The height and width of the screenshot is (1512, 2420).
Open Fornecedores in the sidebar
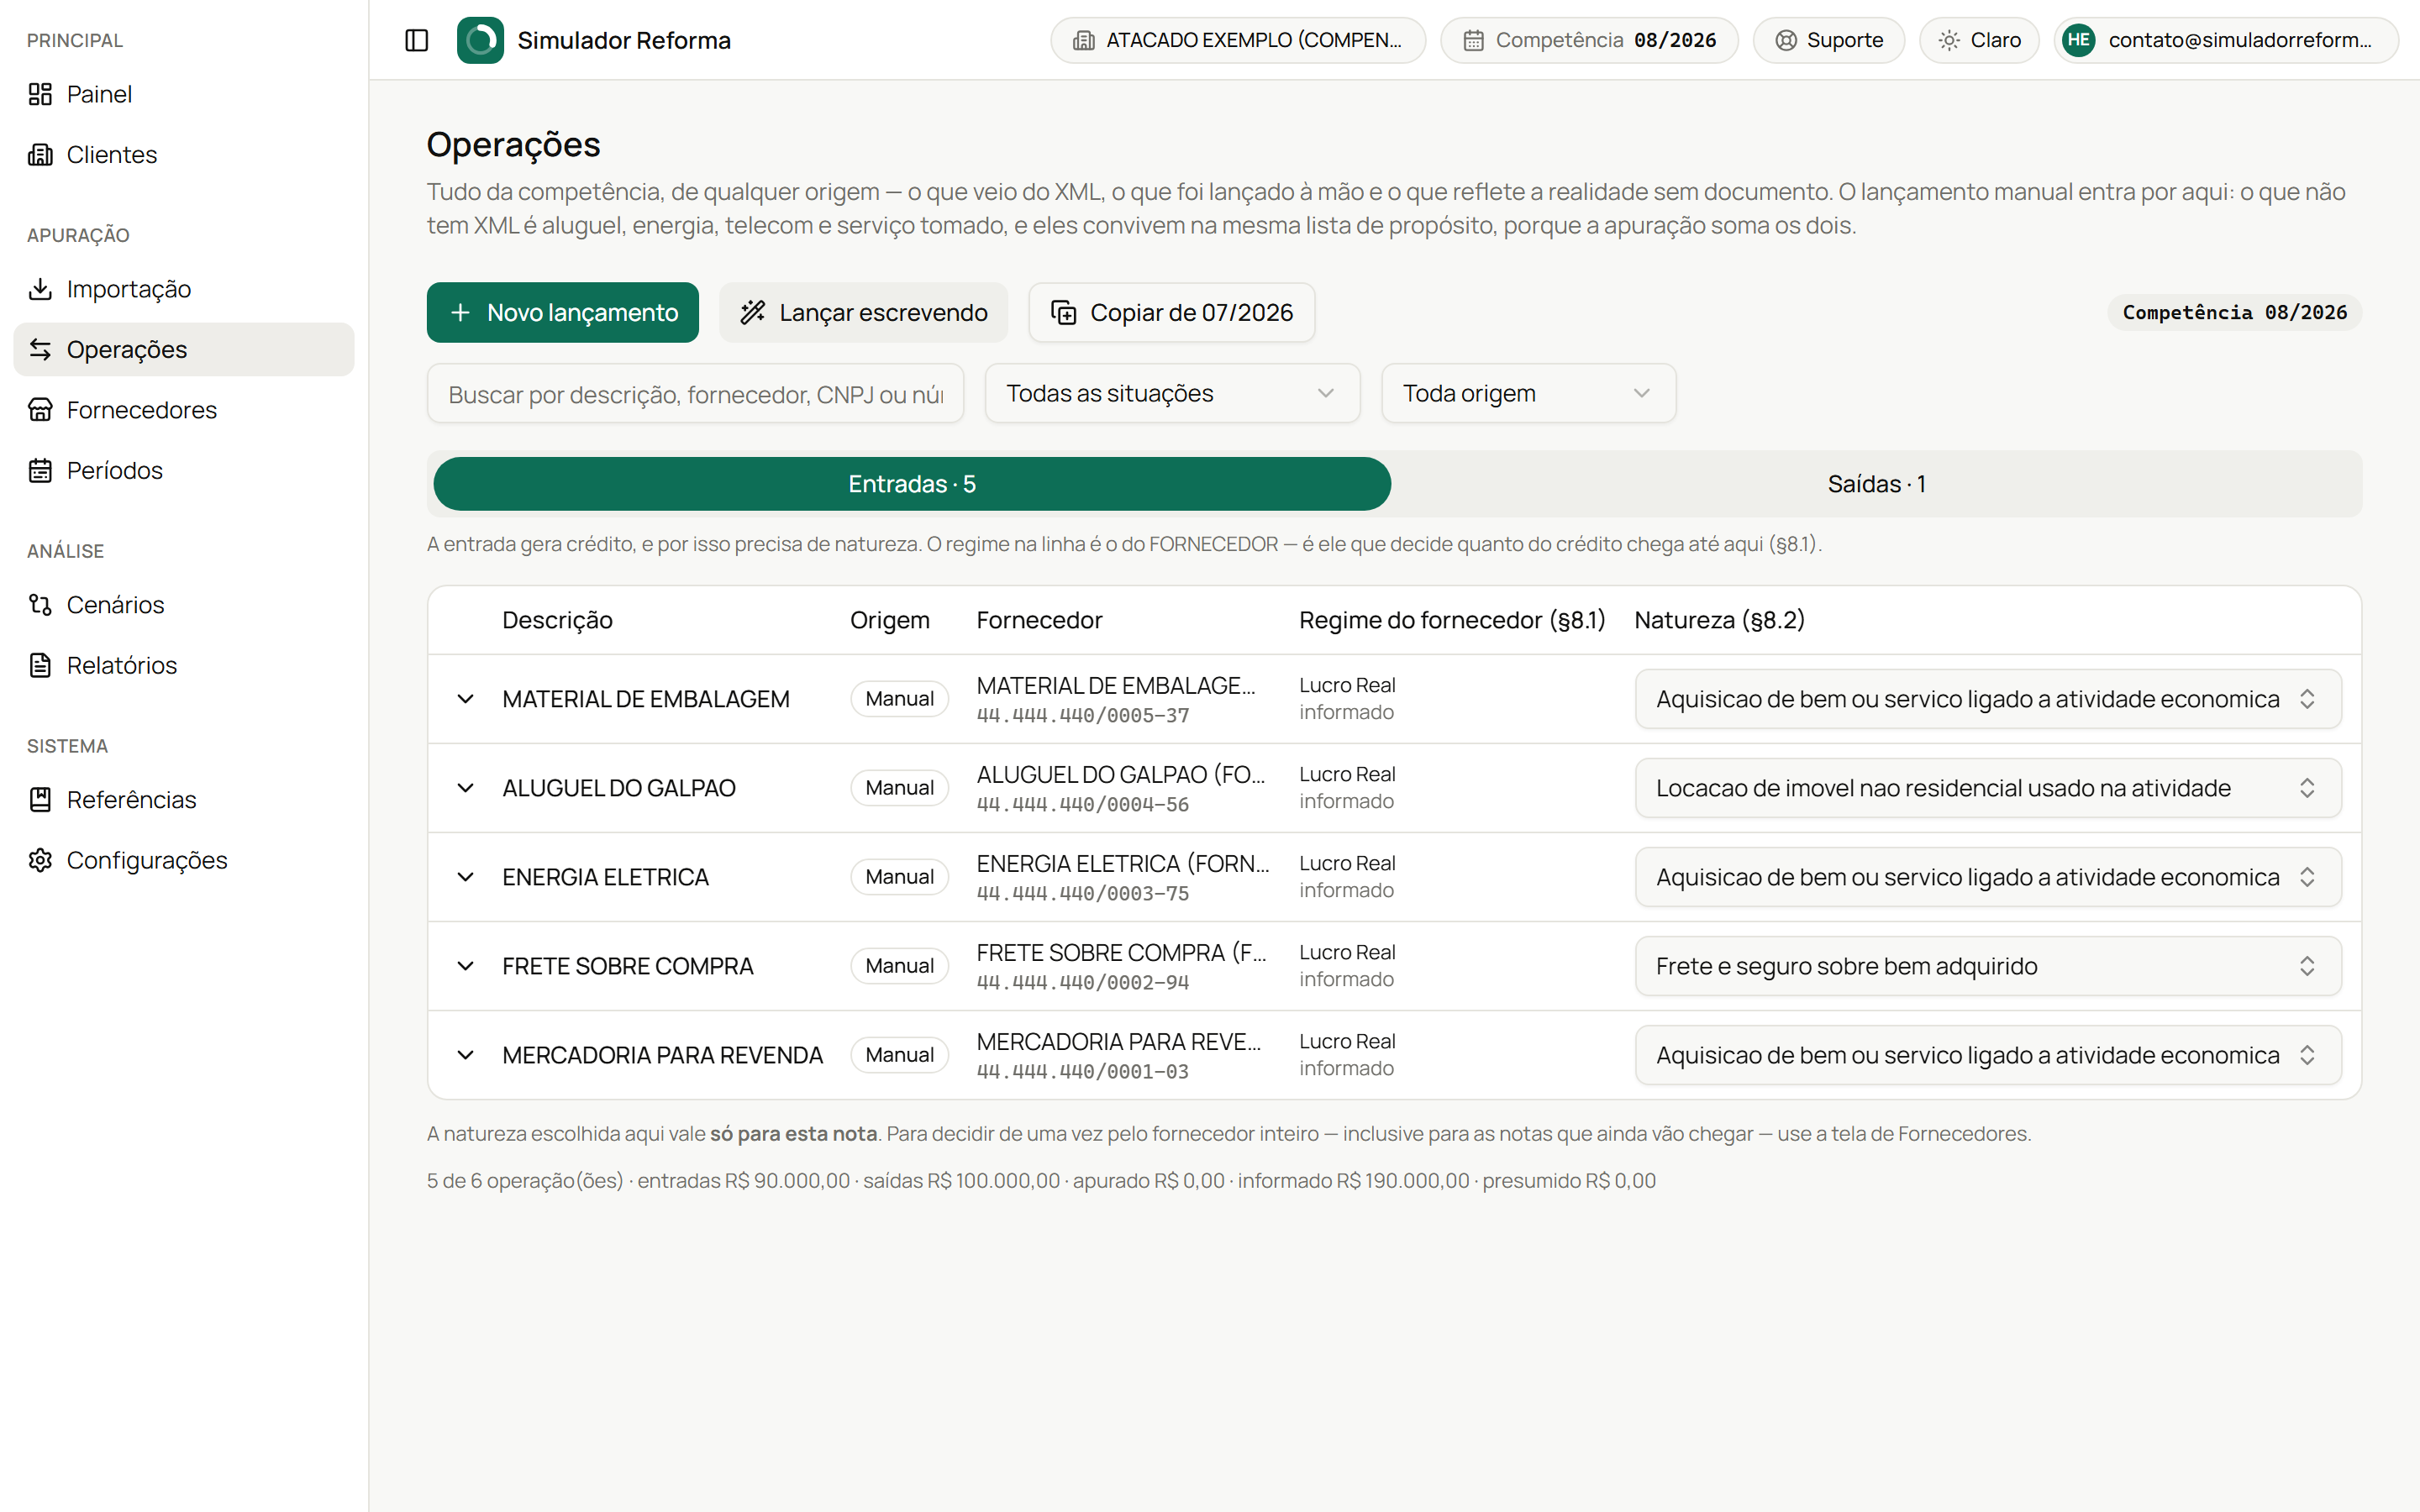(184, 410)
